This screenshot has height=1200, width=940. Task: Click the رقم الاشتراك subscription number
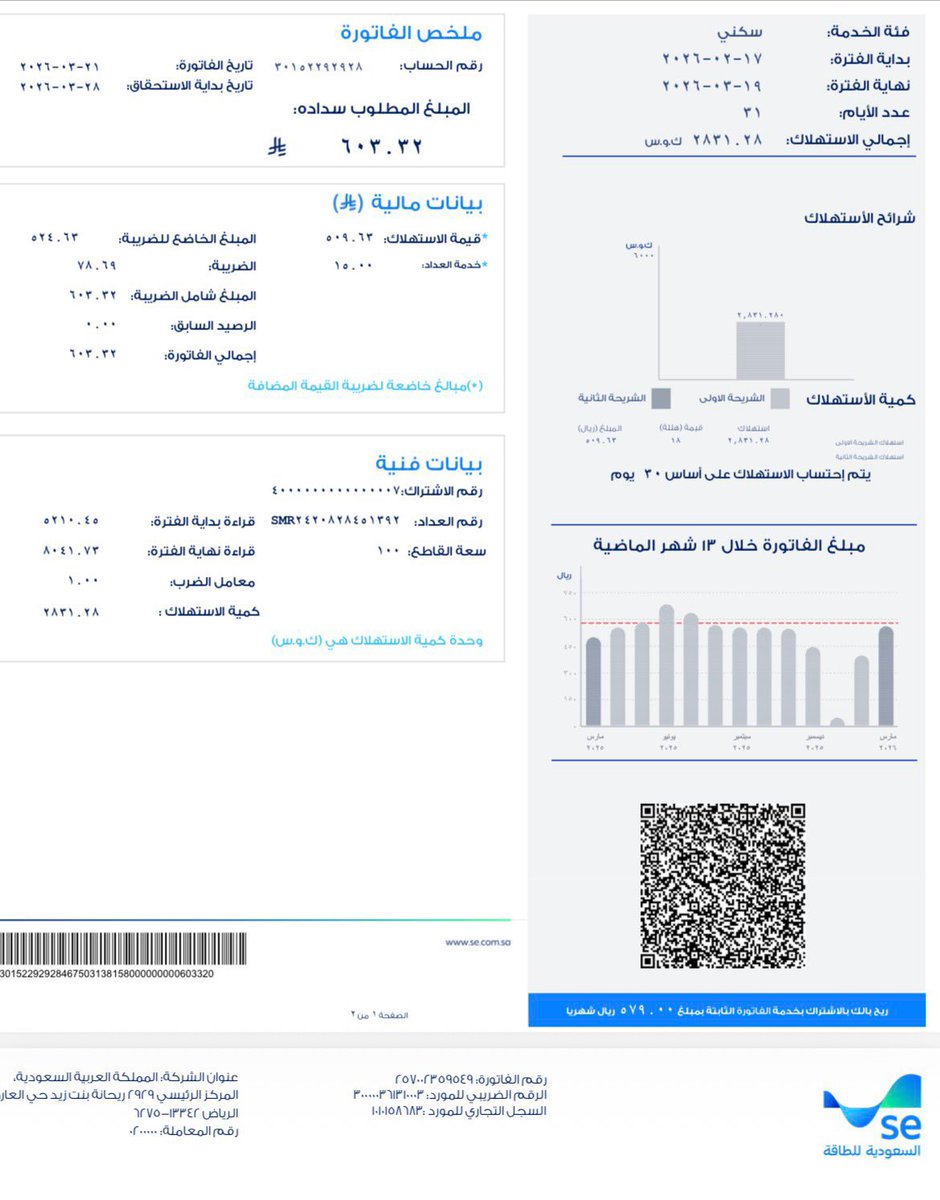(x=334, y=491)
